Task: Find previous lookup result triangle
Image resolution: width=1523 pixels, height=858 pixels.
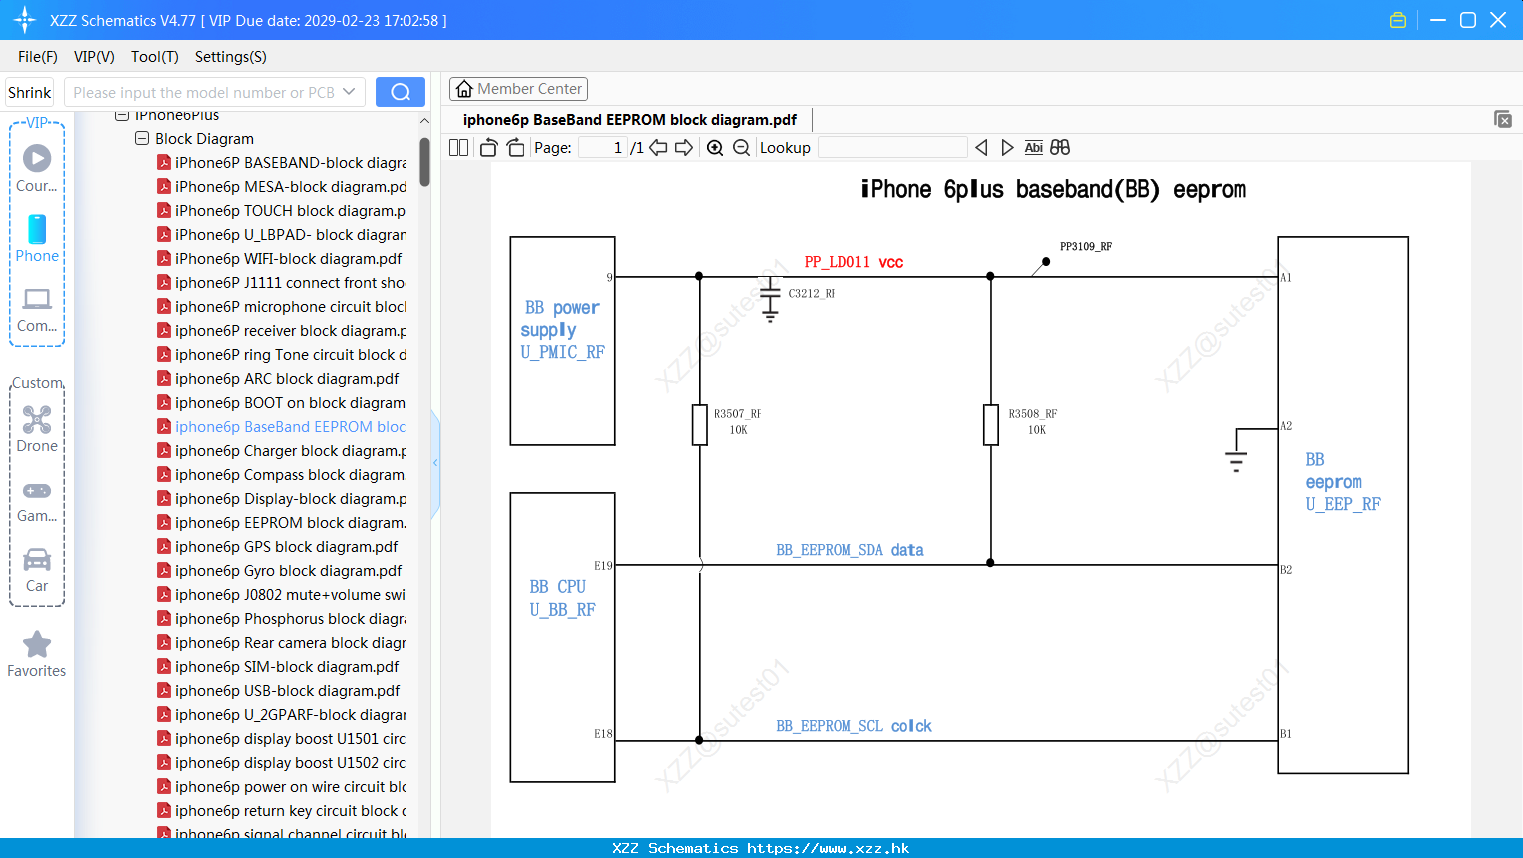Action: point(981,147)
